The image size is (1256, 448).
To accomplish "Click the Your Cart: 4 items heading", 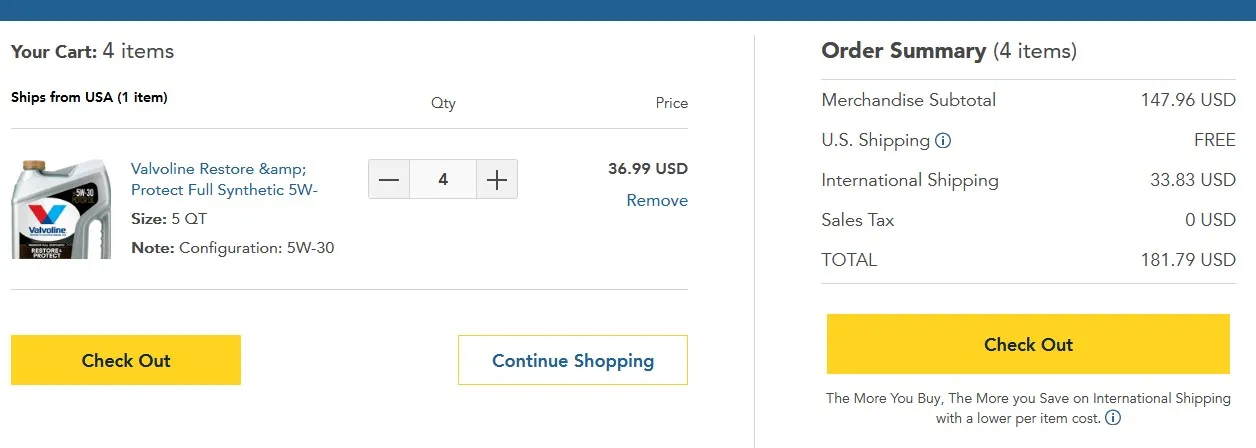I will (93, 51).
